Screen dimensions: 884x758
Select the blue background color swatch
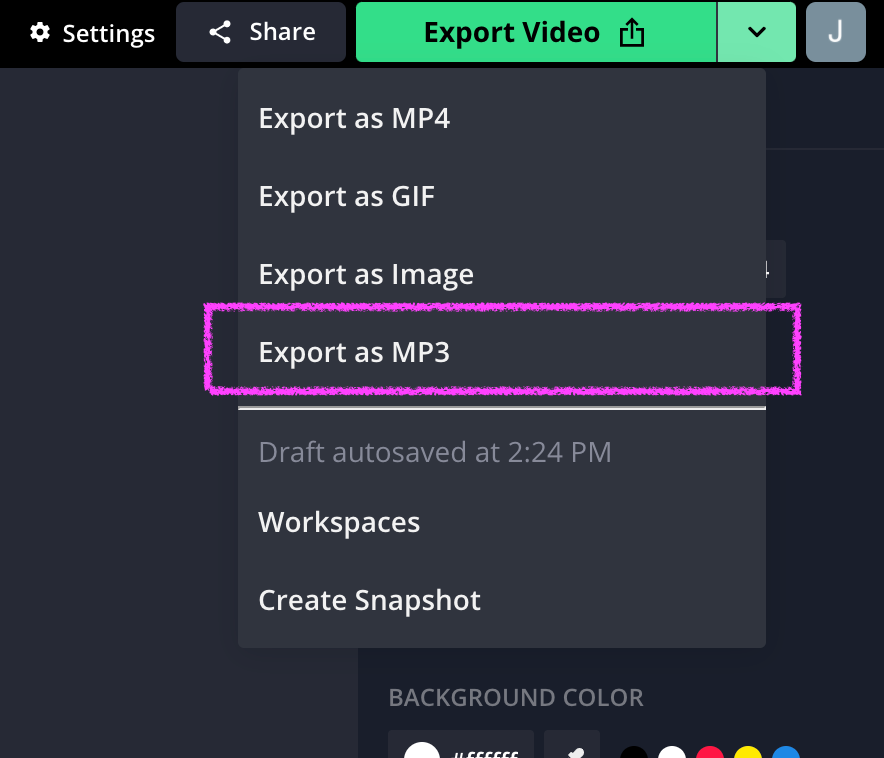(786, 752)
